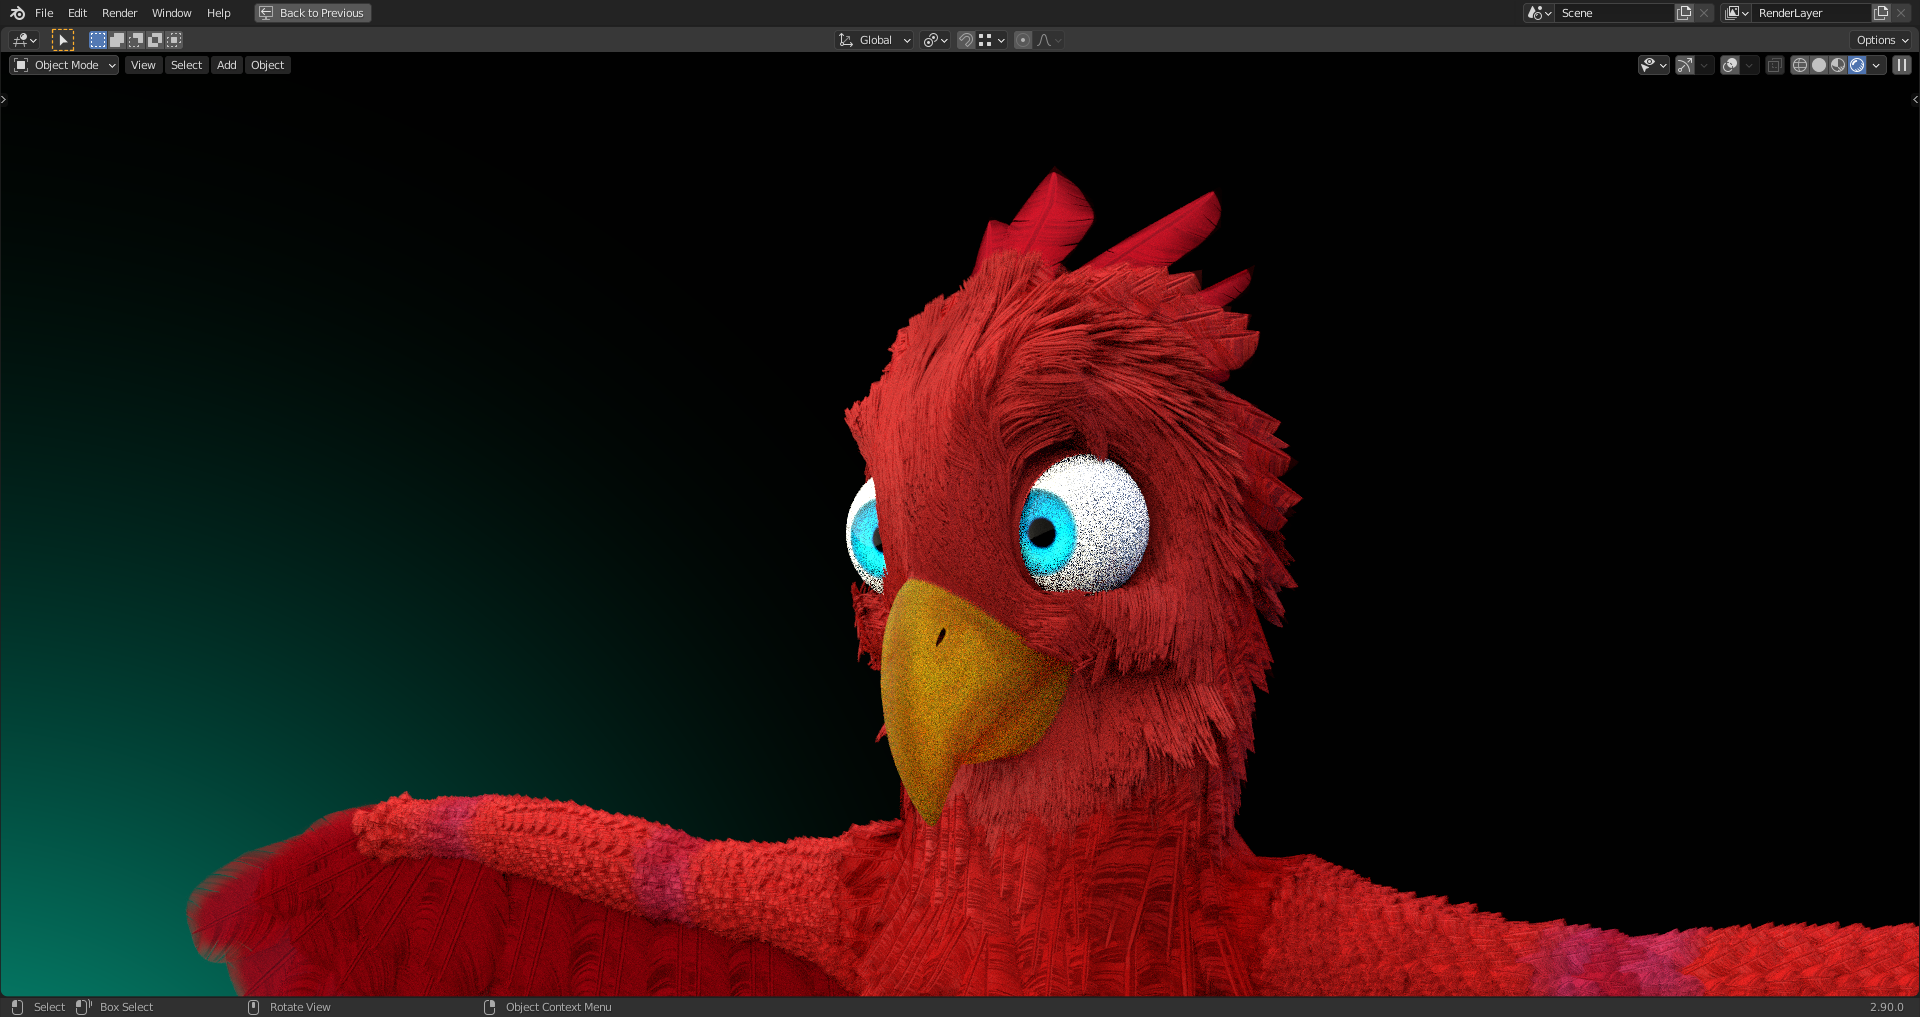
Task: Select the Box Select mode icon
Action: point(97,39)
